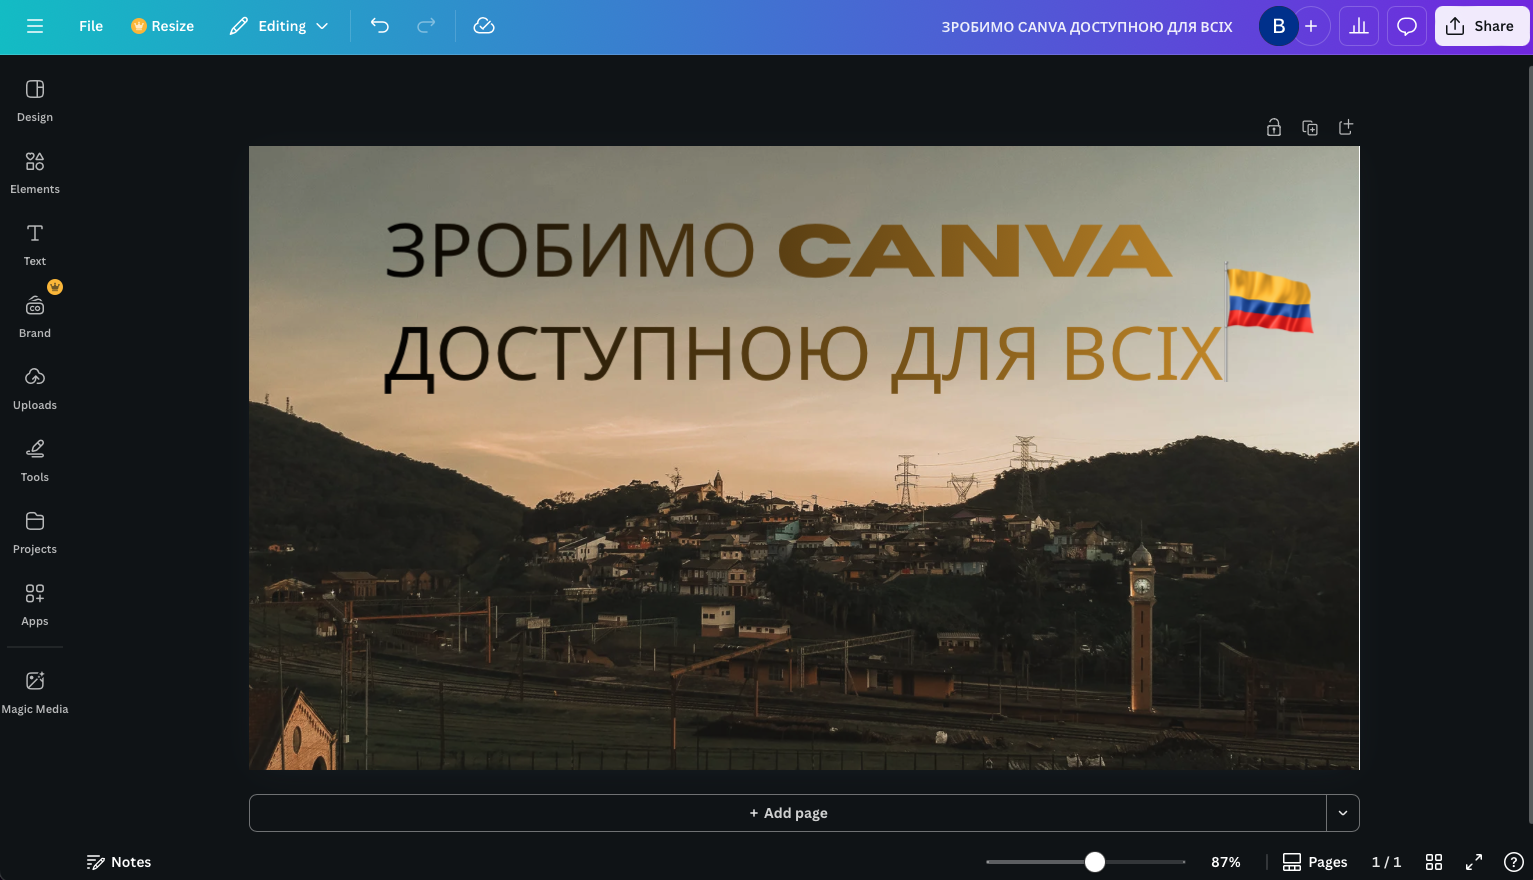Viewport: 1533px width, 880px height.
Task: Click the + Add page button
Action: (788, 813)
